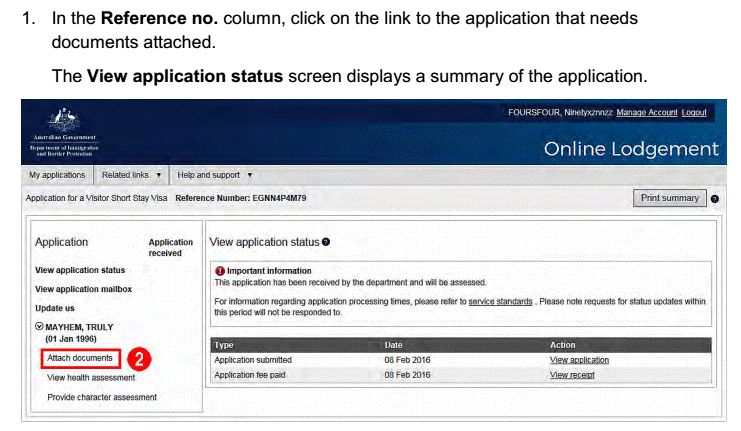Click the Logout link
The image size is (741, 431).
pyautogui.click(x=694, y=112)
